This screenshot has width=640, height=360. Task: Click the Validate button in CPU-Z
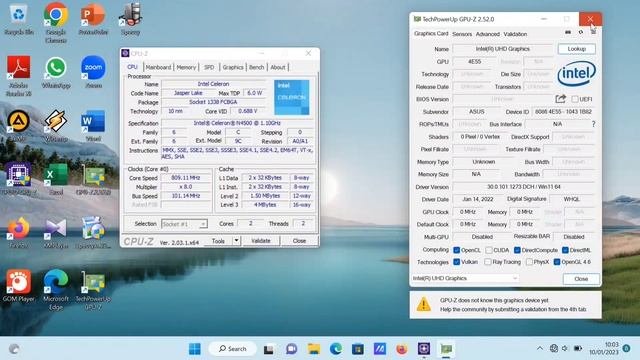pyautogui.click(x=261, y=241)
